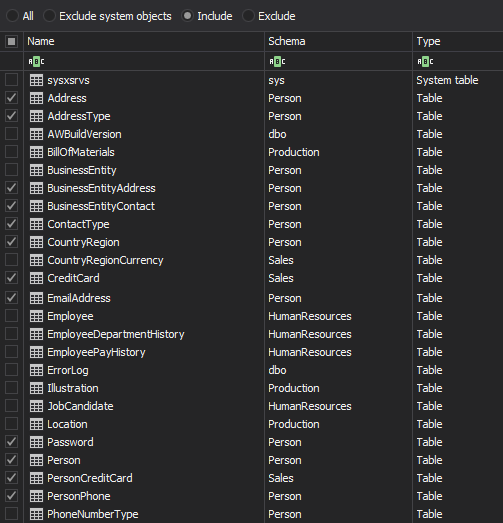503x523 pixels.
Task: Click the table icon for CreditCard row
Action: (36, 278)
